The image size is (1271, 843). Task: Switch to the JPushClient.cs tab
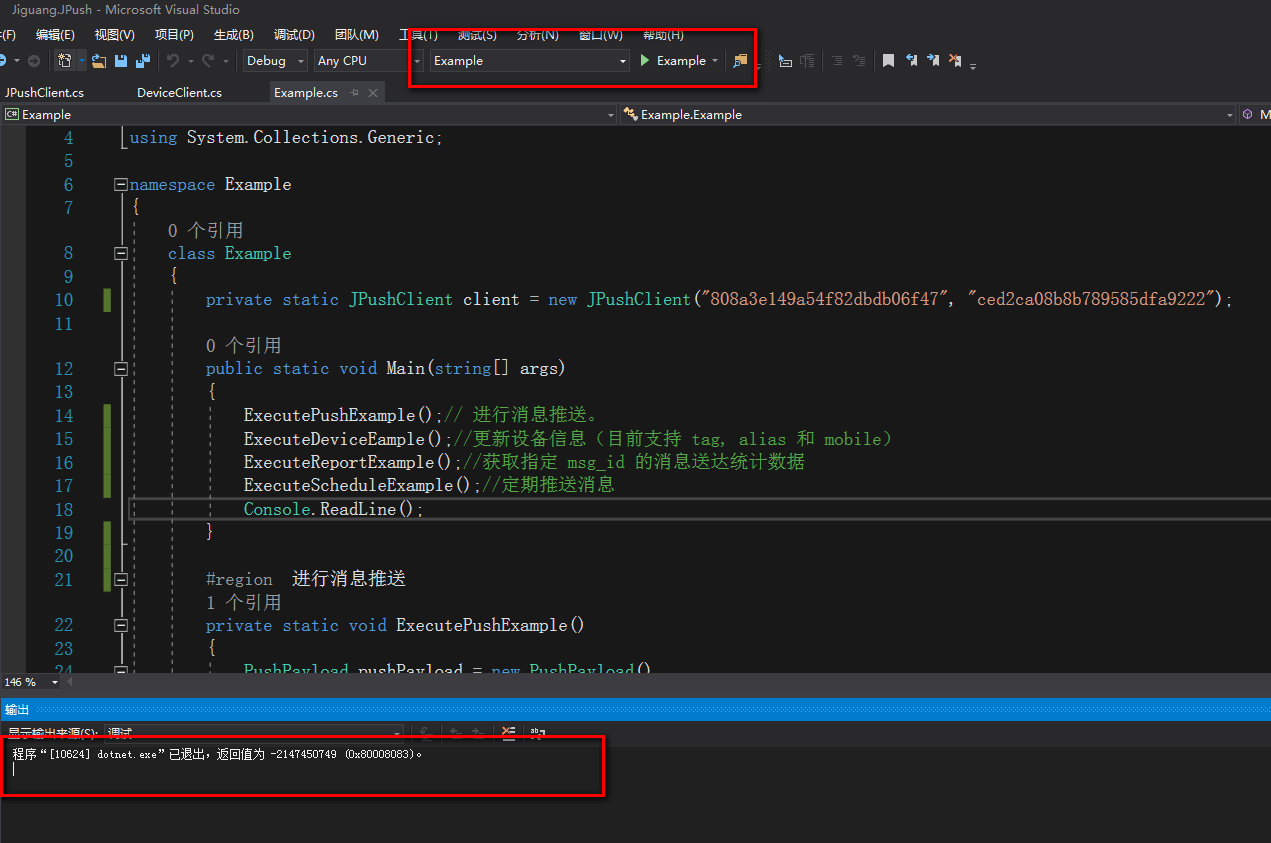click(45, 93)
